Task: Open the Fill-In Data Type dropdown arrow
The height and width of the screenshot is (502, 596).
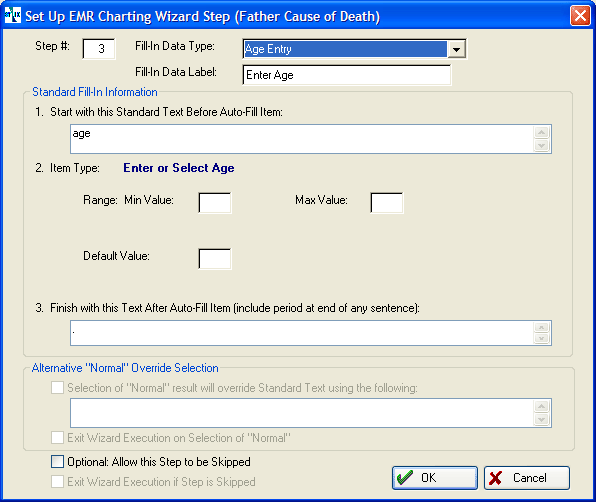Action: click(457, 49)
